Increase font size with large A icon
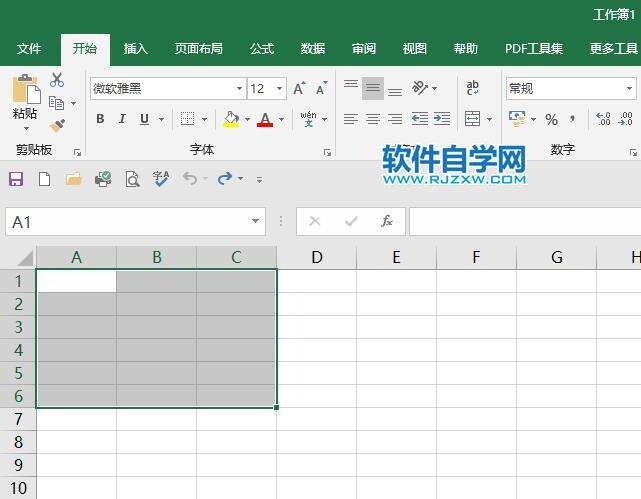Image resolution: width=641 pixels, height=499 pixels. (299, 89)
